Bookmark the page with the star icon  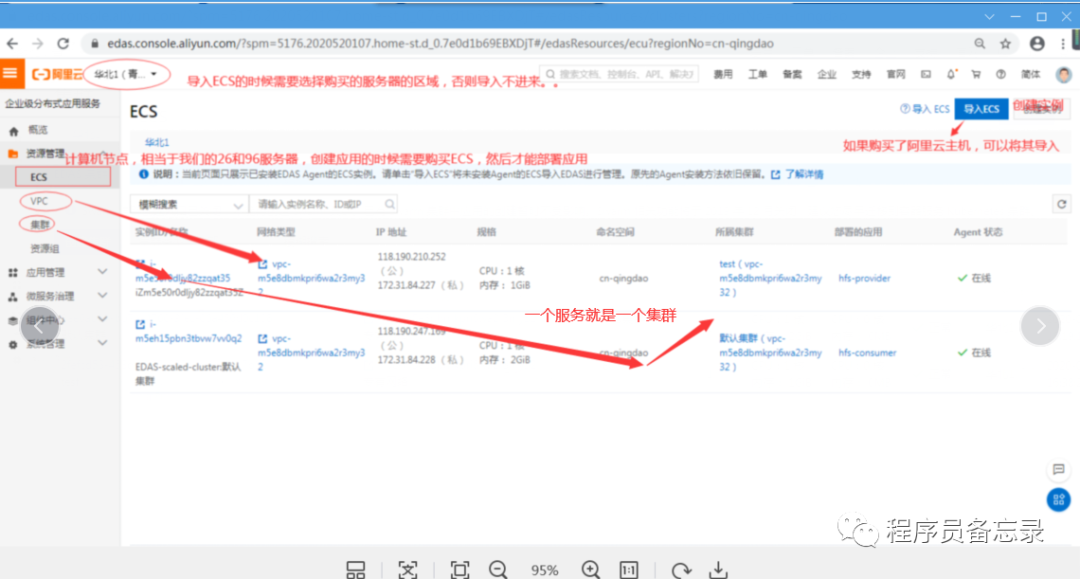1006,43
